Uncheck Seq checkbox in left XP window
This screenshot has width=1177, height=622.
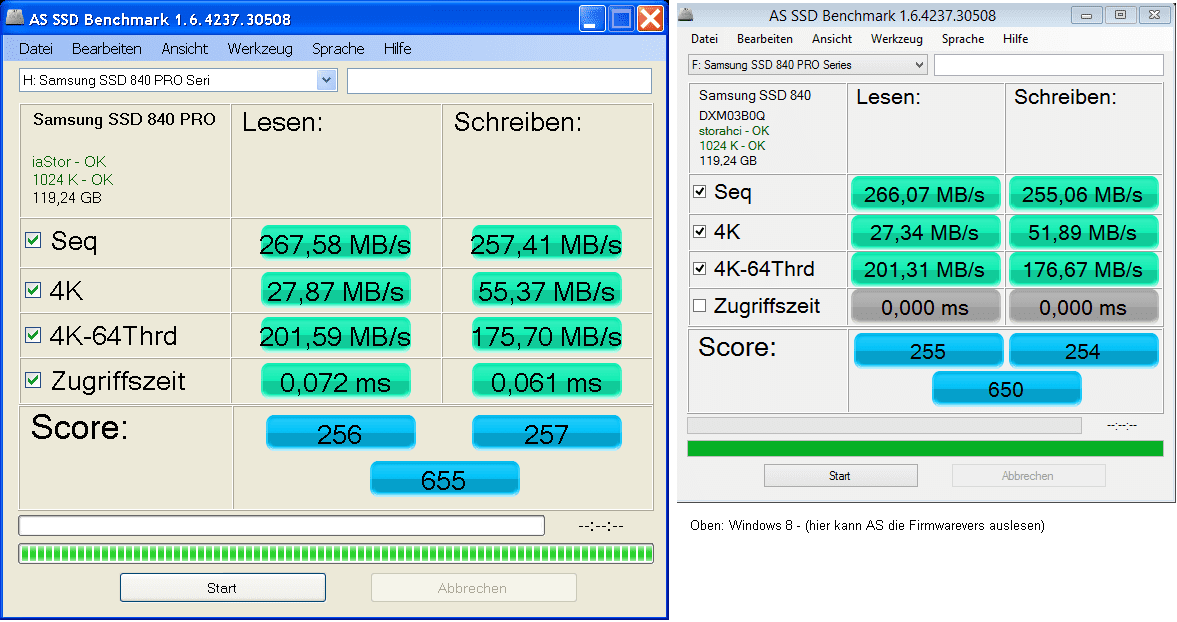[x=33, y=240]
